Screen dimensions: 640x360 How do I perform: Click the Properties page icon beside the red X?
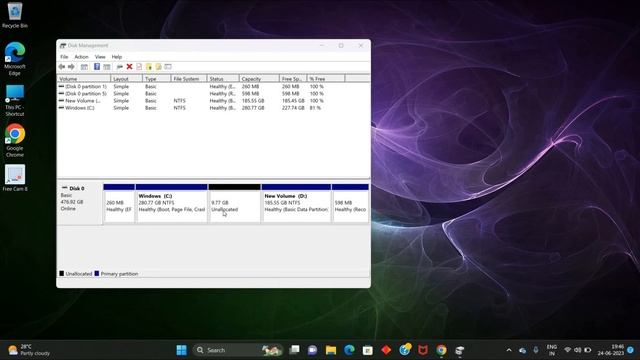tap(139, 67)
